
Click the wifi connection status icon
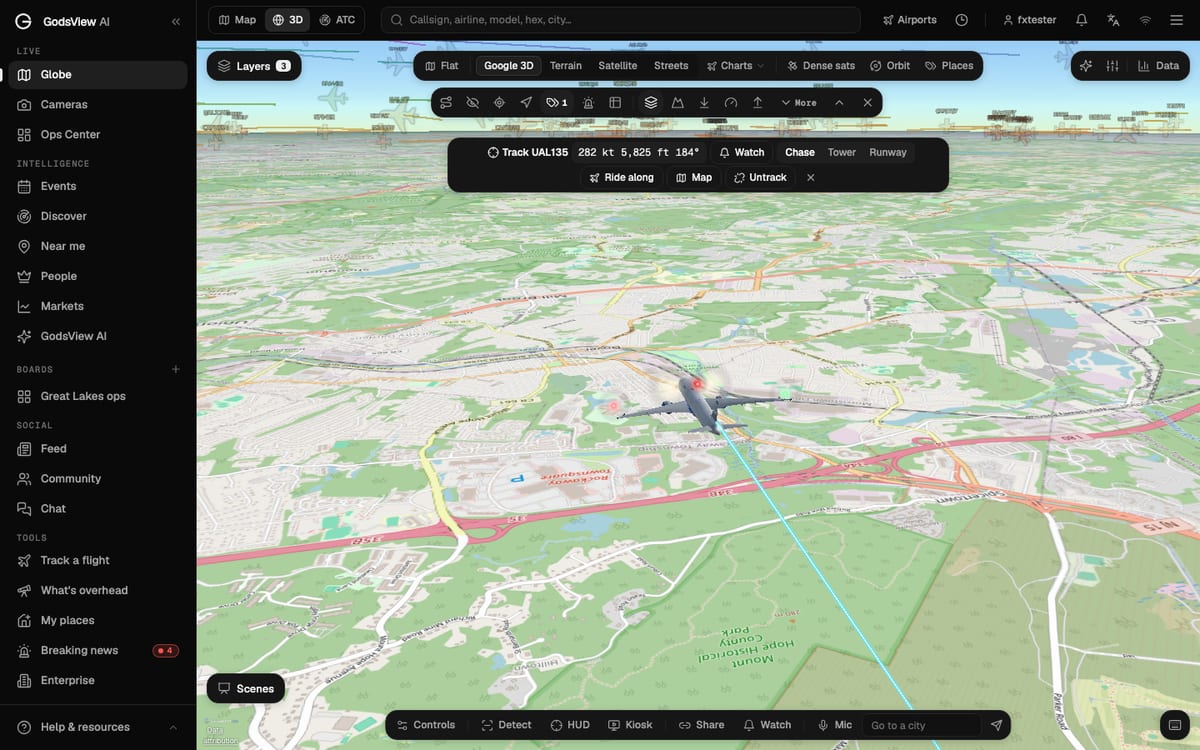pos(1145,20)
